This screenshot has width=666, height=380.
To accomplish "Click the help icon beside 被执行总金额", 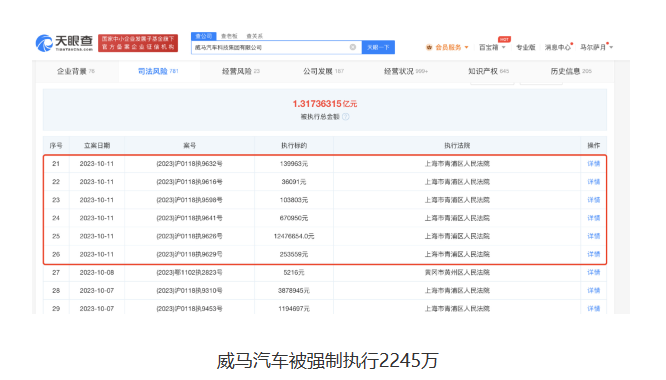I will [346, 117].
